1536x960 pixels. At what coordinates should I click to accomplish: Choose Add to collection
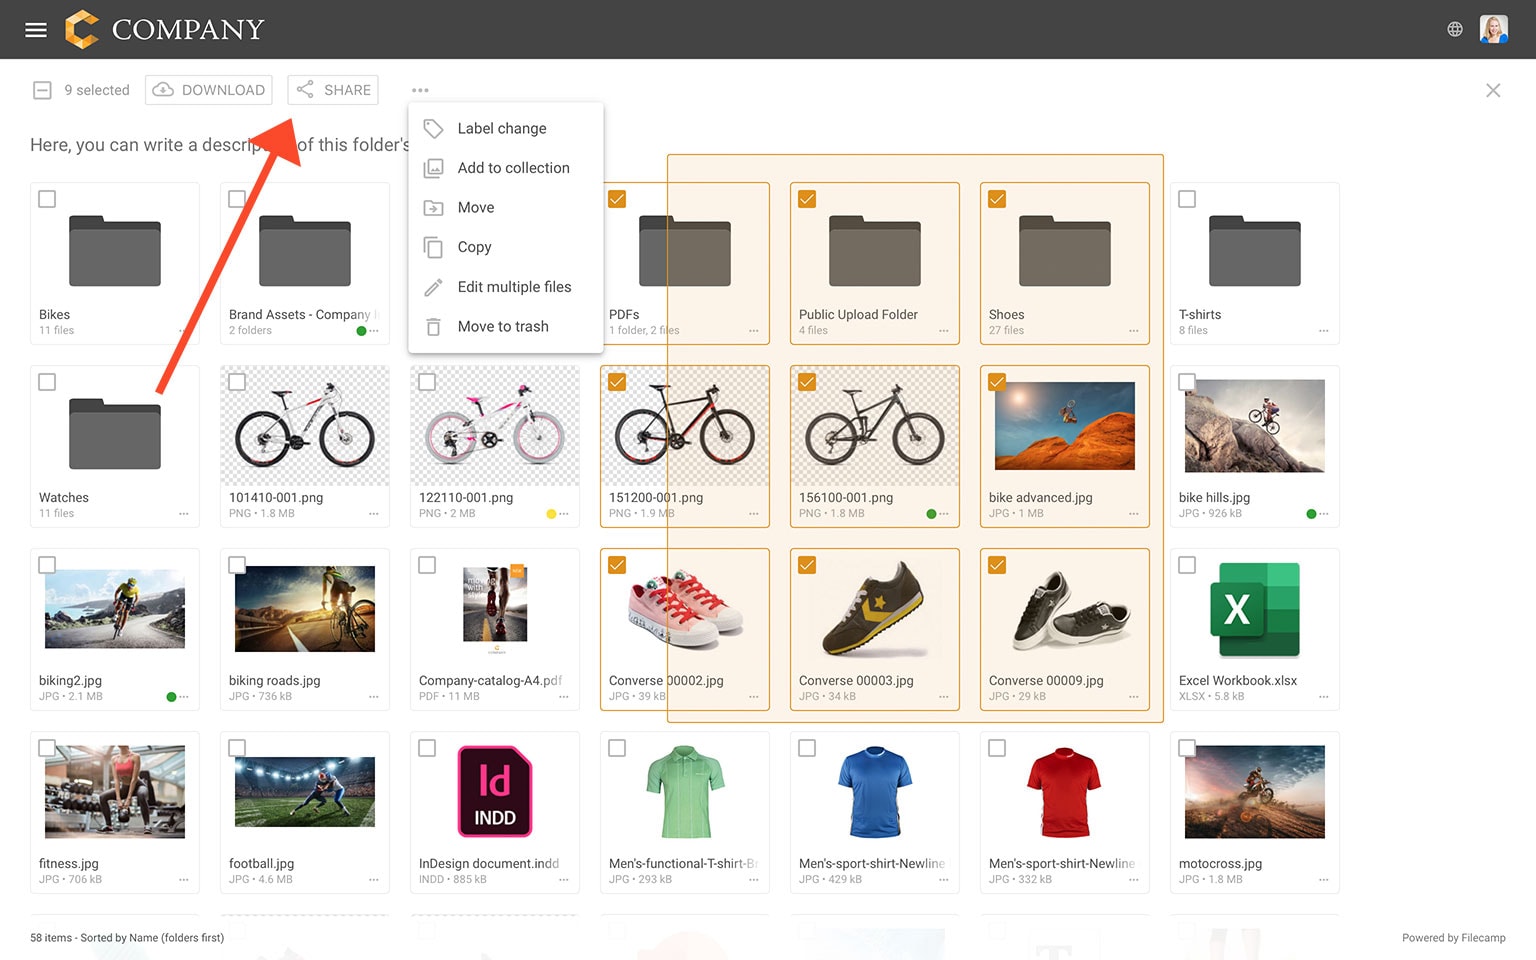(x=505, y=168)
